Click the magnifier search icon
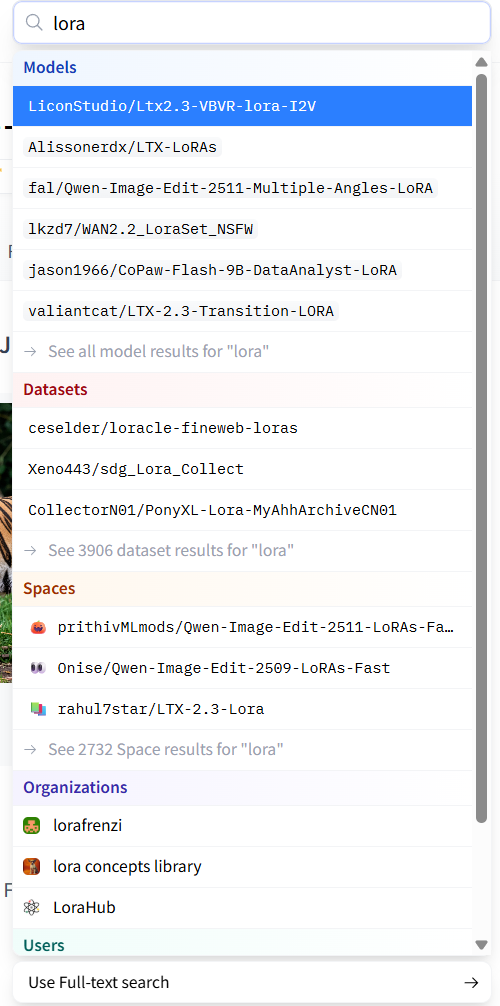The width and height of the screenshot is (500, 1006). coord(33,23)
